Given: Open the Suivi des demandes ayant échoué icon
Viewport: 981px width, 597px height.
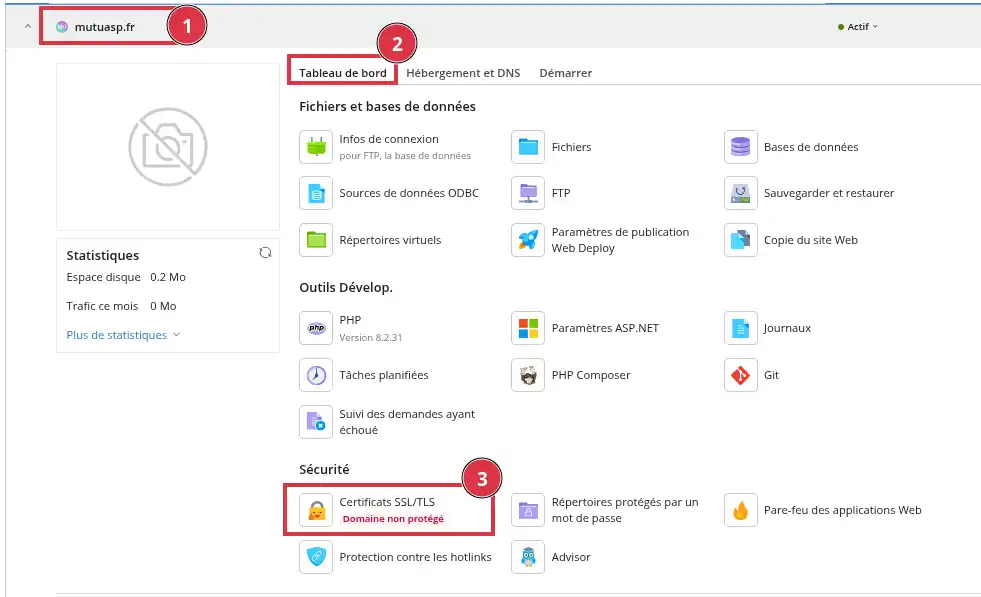Looking at the screenshot, I should click(316, 422).
